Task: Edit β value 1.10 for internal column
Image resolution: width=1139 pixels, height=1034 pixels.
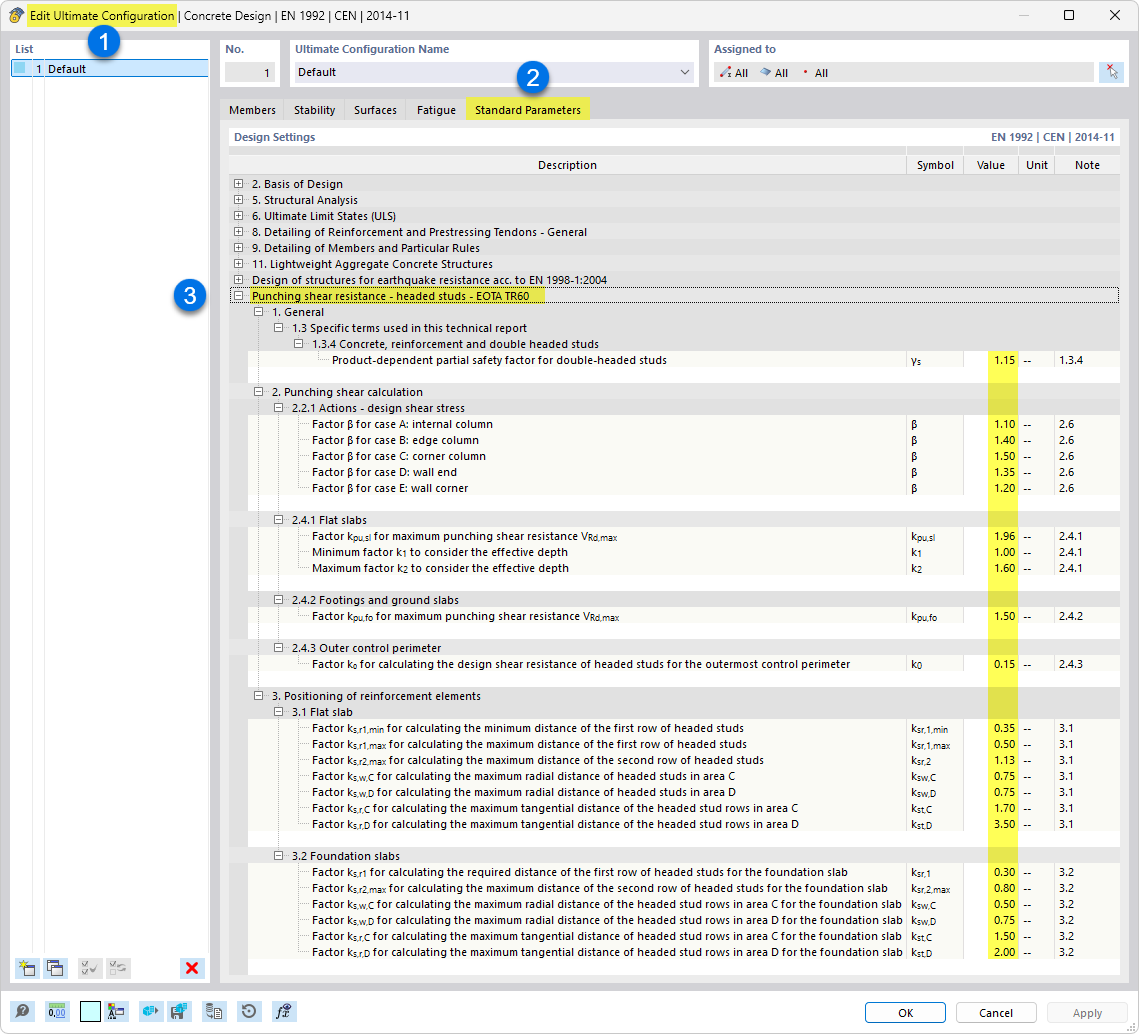Action: click(x=1003, y=424)
